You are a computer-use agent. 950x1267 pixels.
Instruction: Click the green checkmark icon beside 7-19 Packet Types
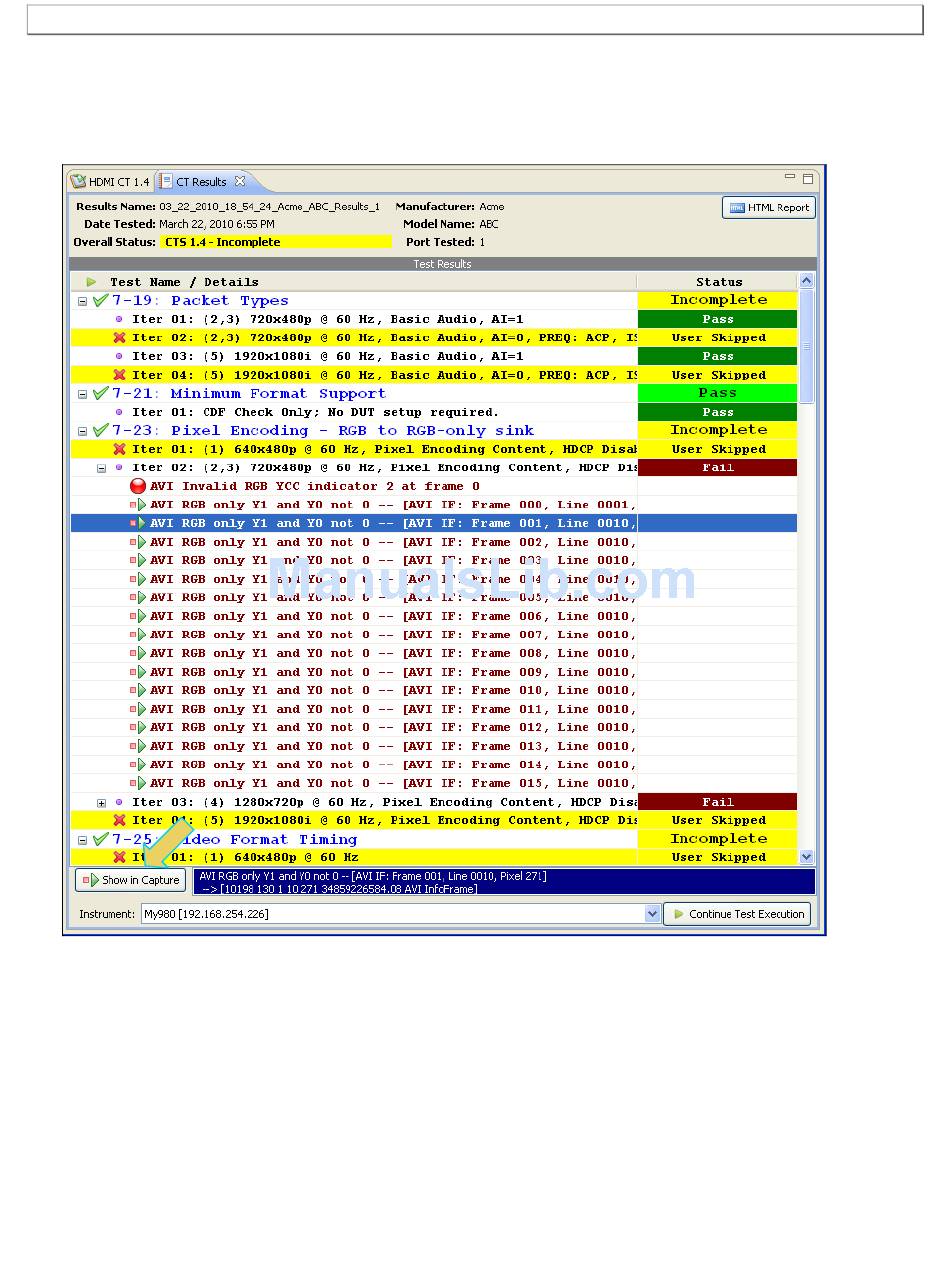click(x=100, y=301)
